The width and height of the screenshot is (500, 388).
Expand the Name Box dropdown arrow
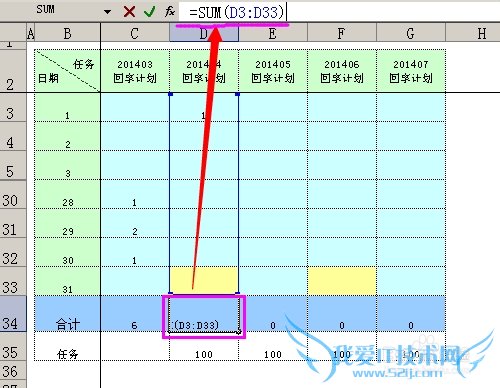coord(107,12)
